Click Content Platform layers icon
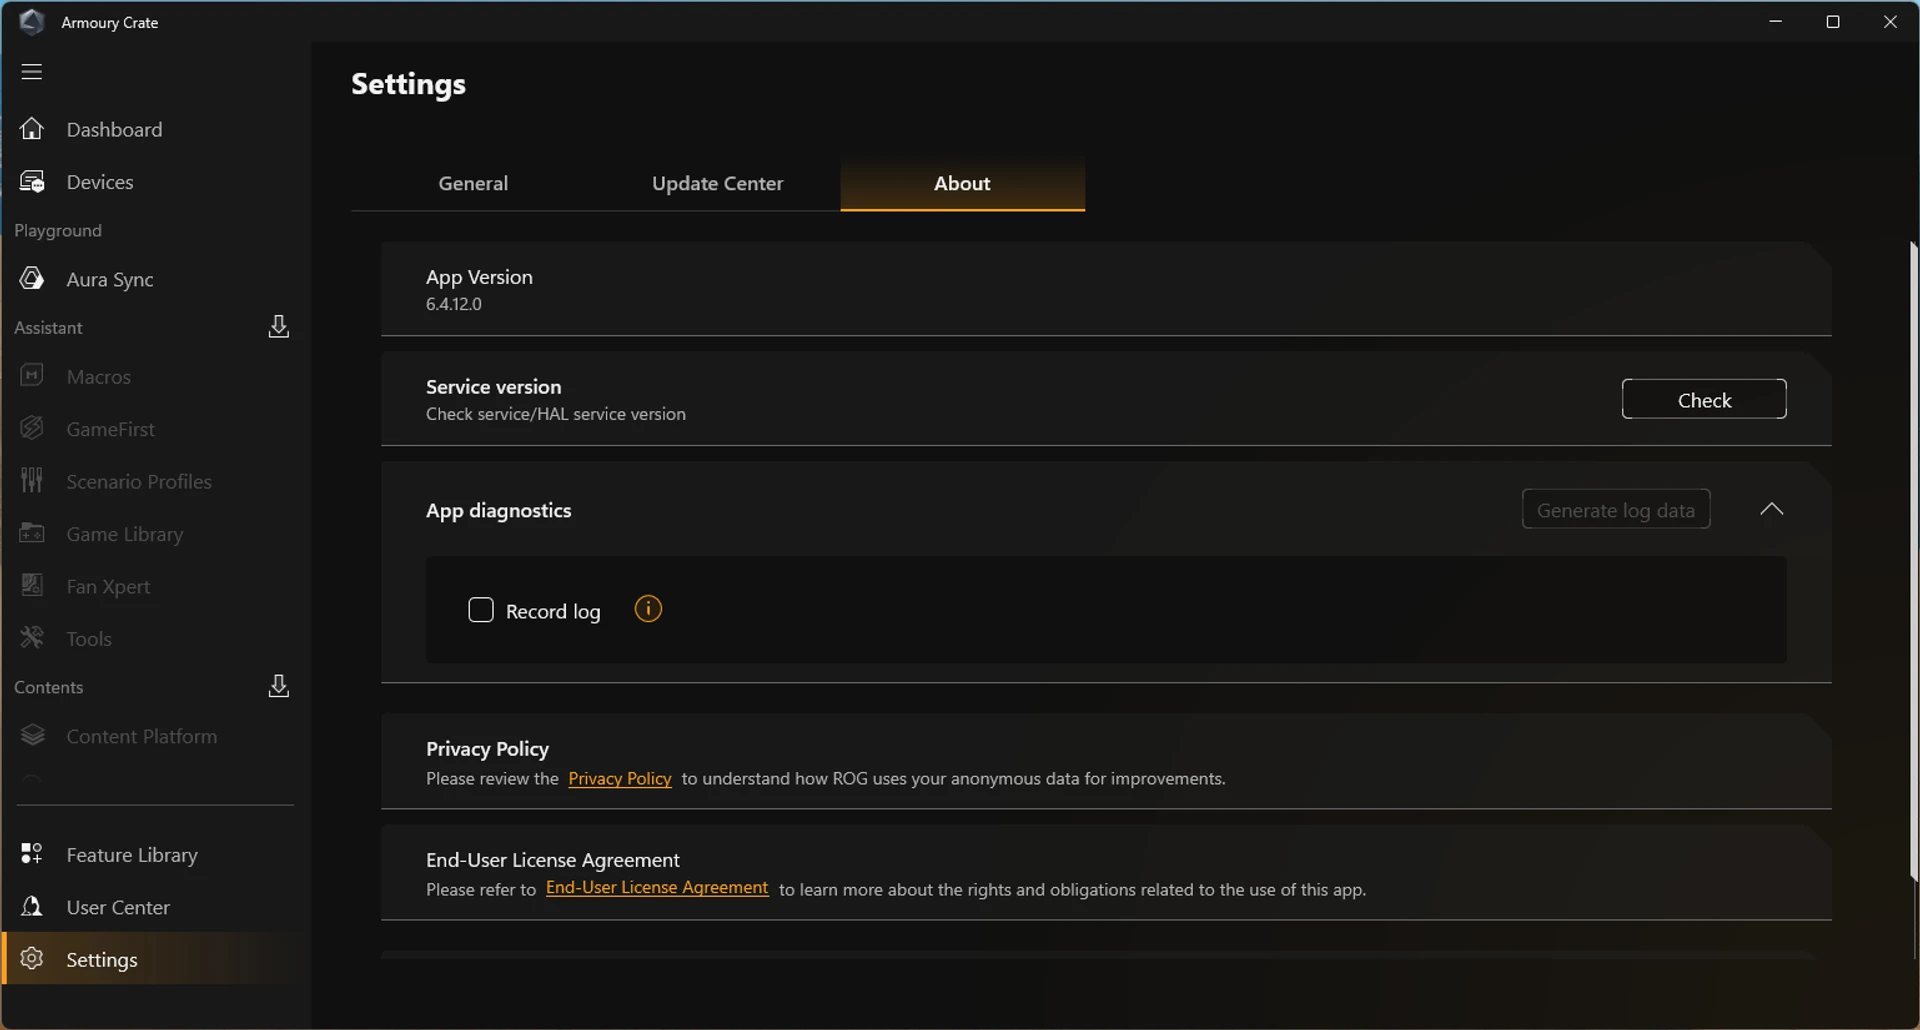 click(x=32, y=736)
